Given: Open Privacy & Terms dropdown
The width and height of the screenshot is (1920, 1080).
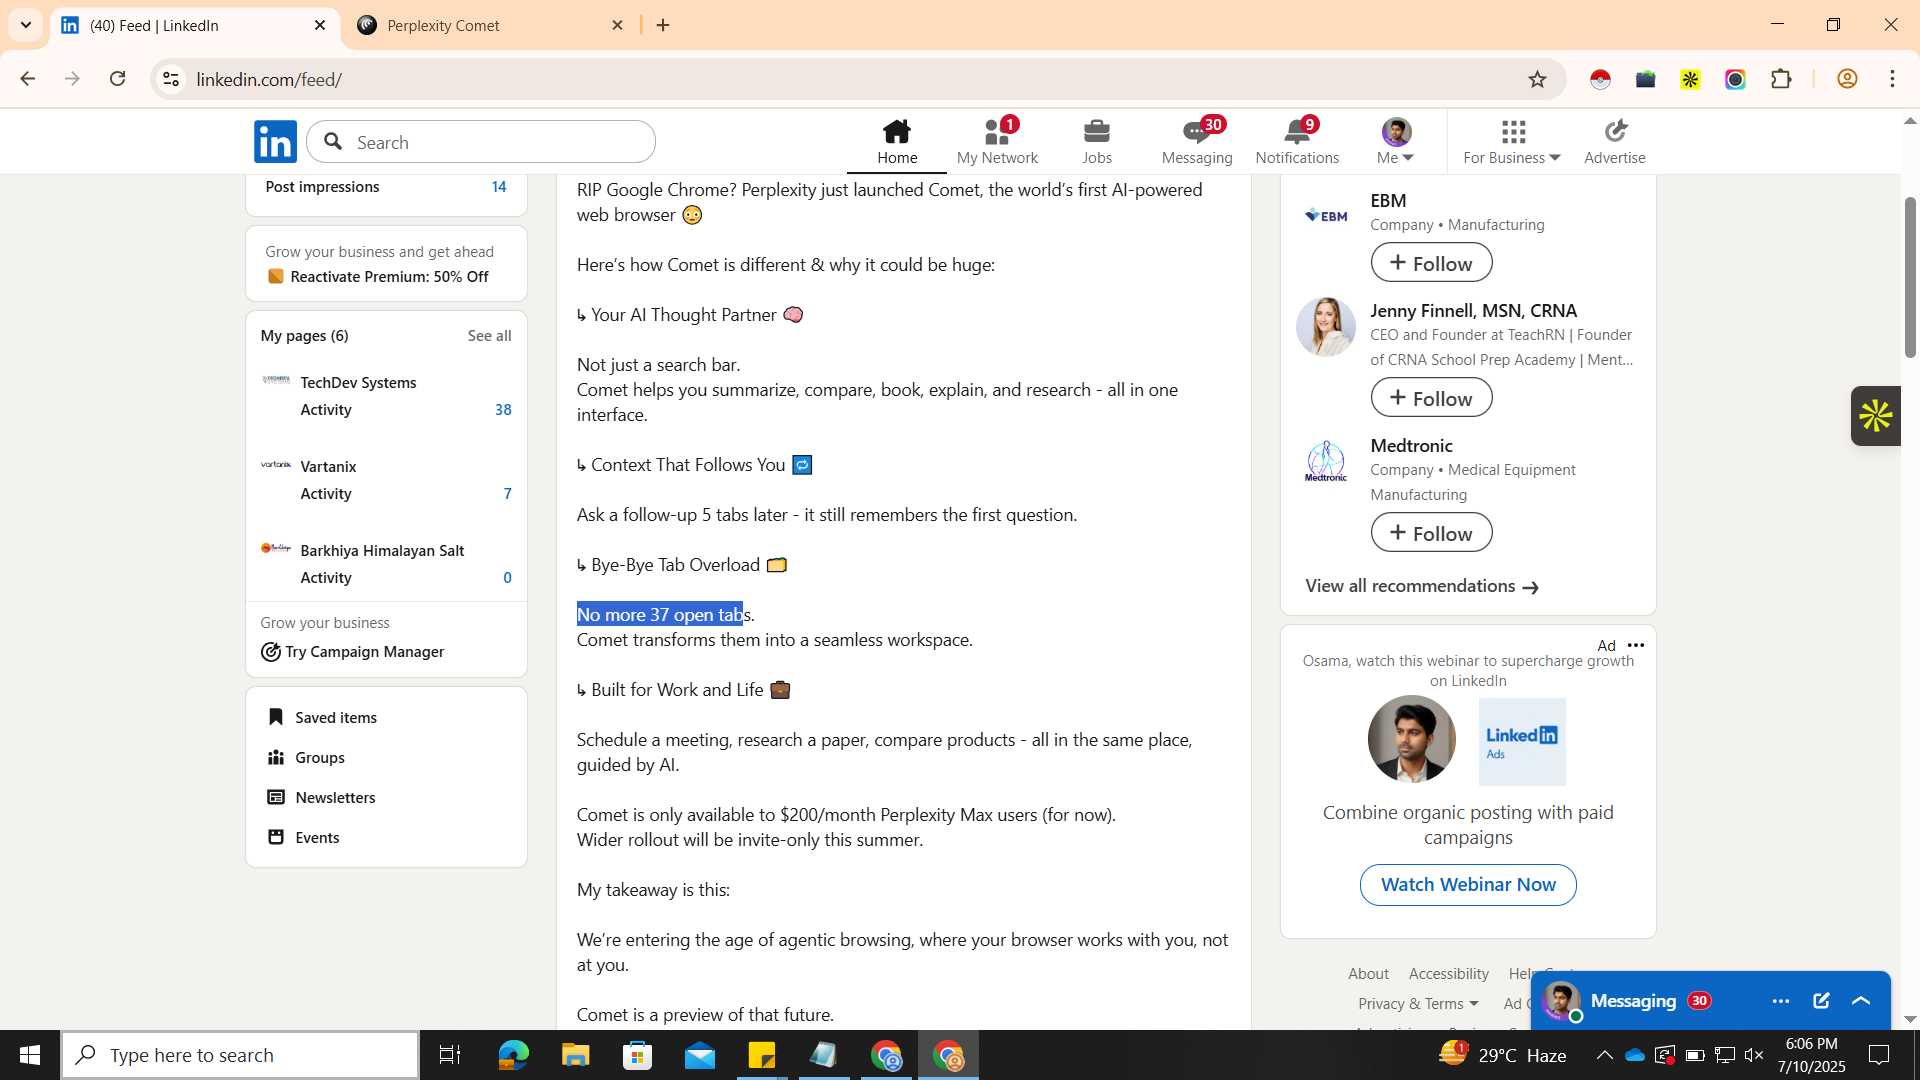Looking at the screenshot, I should 1418,1003.
